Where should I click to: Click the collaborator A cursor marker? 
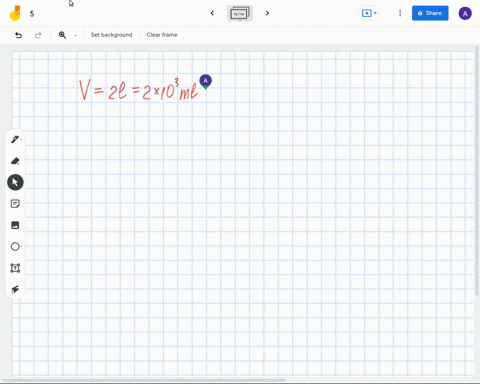(x=206, y=81)
